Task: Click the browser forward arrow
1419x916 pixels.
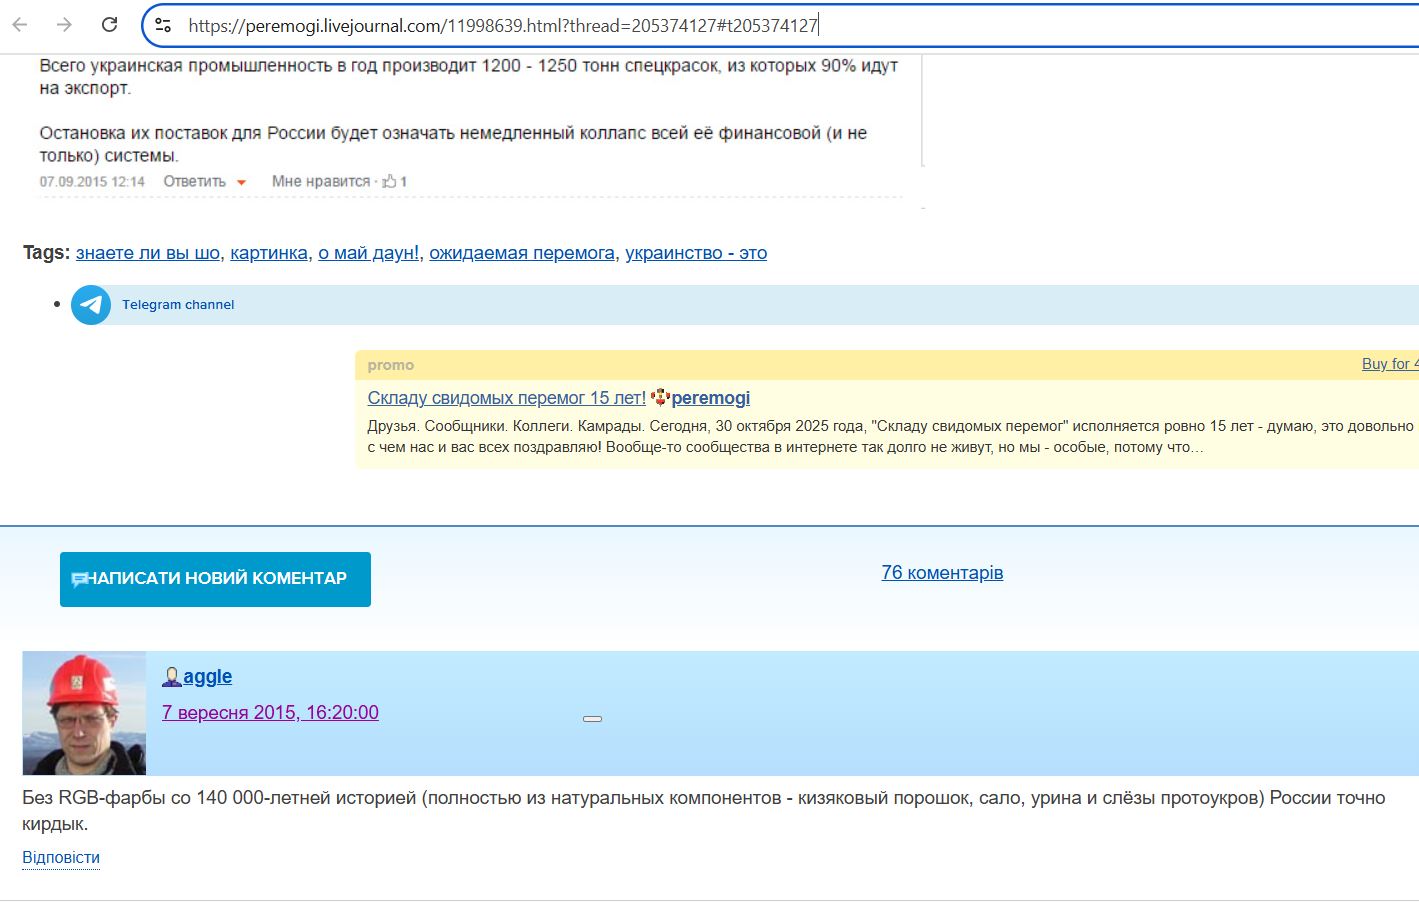Action: tap(65, 25)
